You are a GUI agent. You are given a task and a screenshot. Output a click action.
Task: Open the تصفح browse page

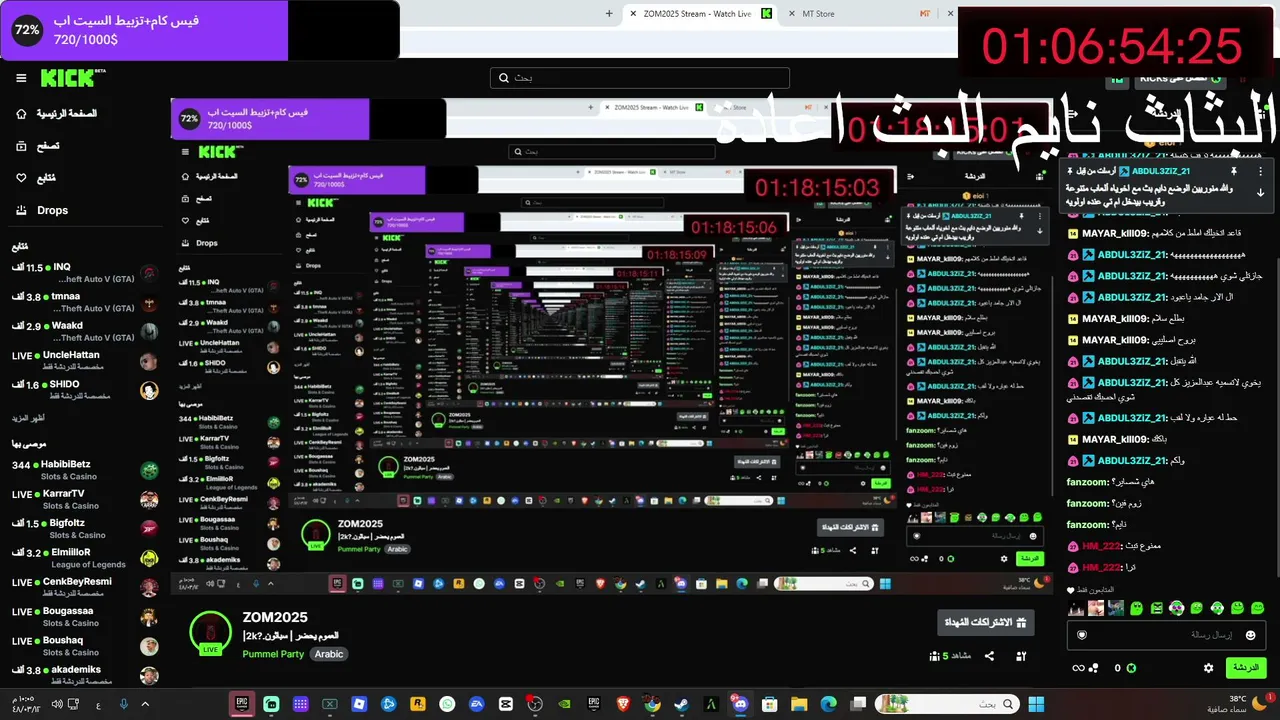point(38,146)
